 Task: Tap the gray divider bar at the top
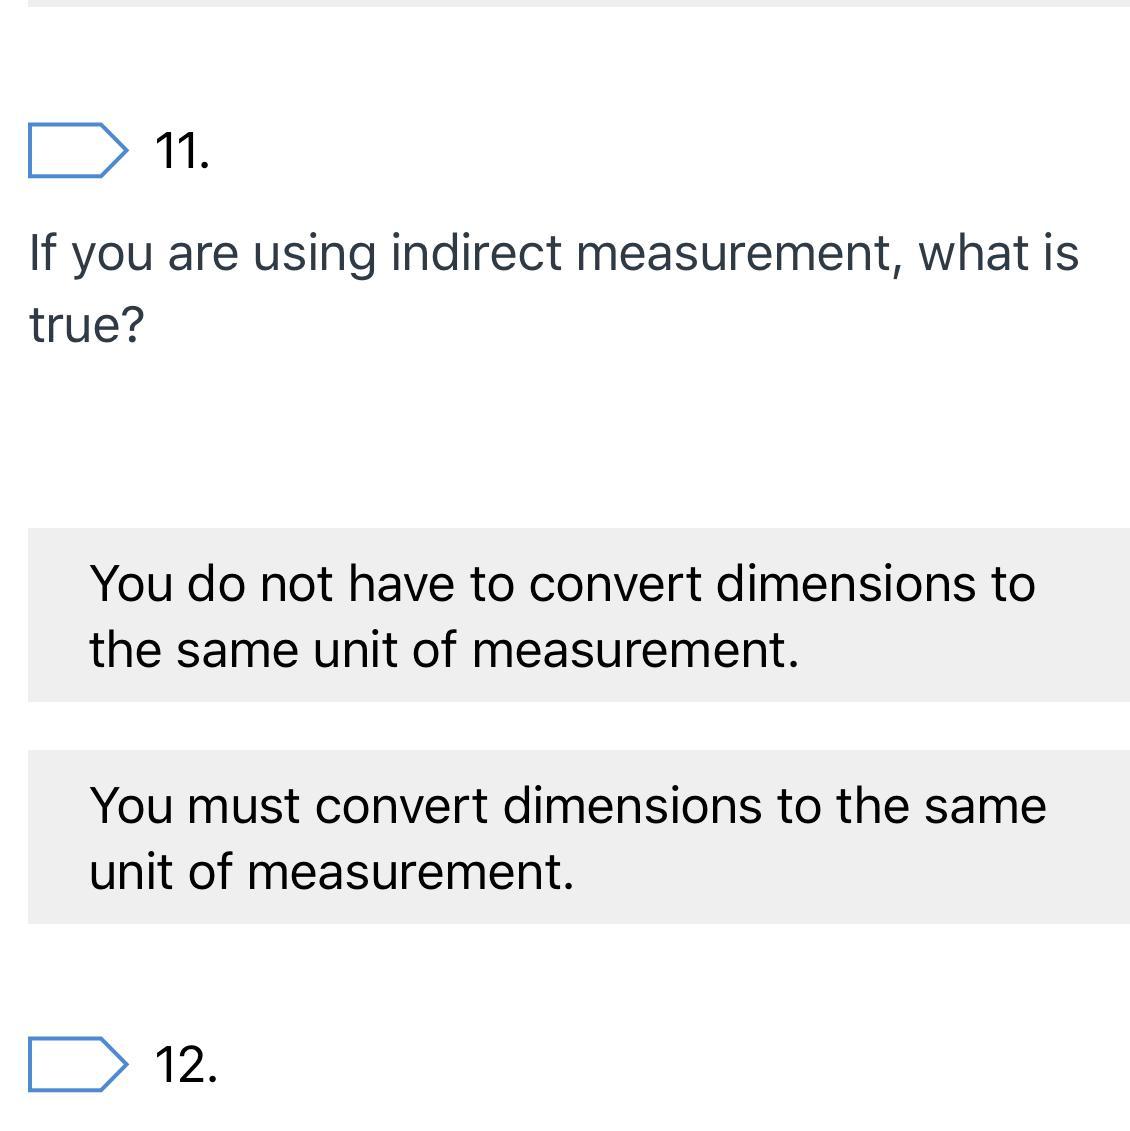click(565, 3)
